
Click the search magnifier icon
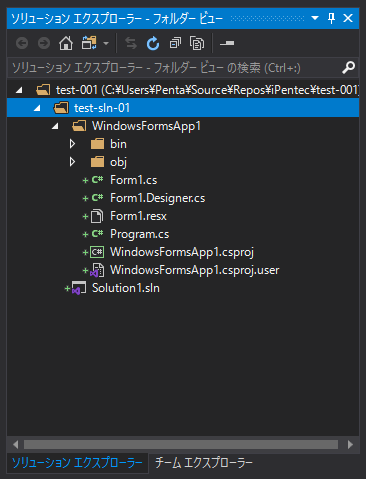tap(348, 68)
